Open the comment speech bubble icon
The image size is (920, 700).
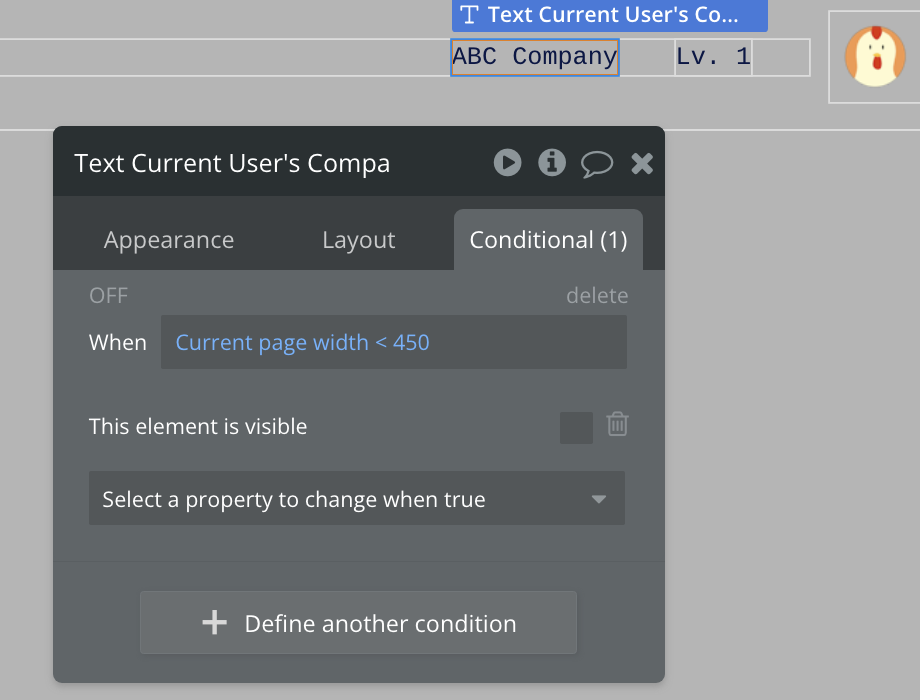[x=597, y=164]
